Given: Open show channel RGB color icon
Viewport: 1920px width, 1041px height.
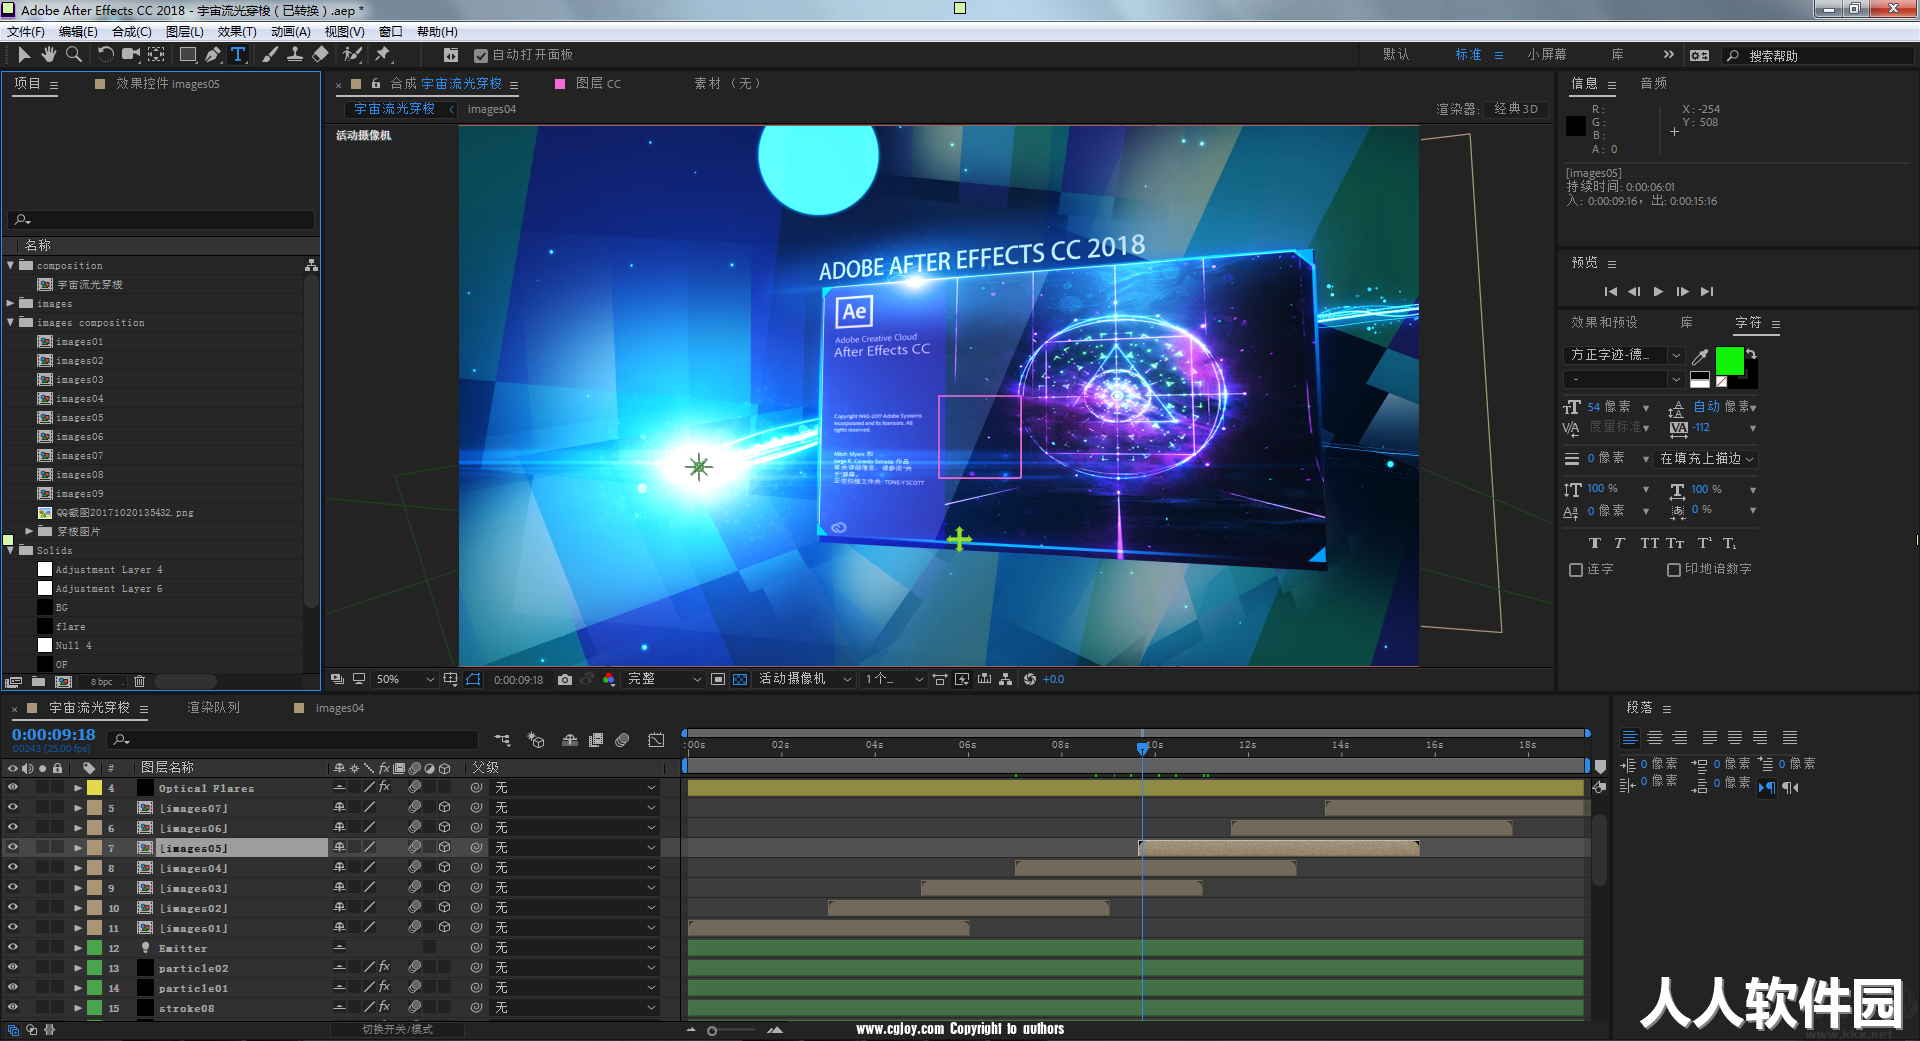Looking at the screenshot, I should point(609,680).
